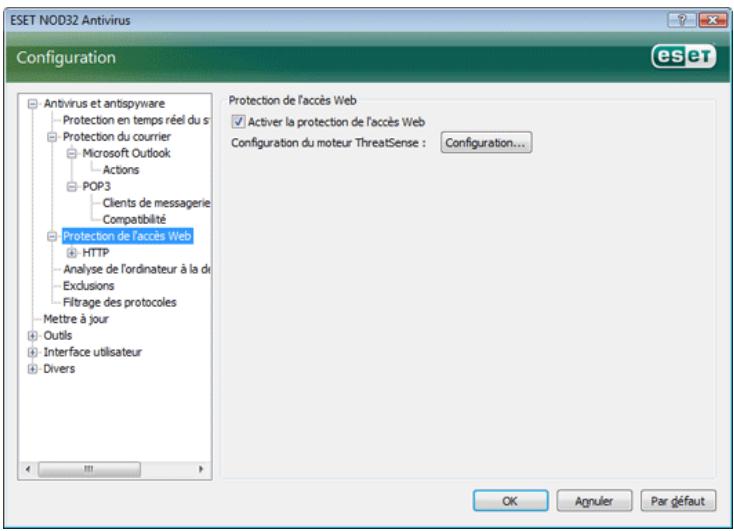Select Exclusions tree item
This screenshot has height=531, width=734.
tap(88, 286)
